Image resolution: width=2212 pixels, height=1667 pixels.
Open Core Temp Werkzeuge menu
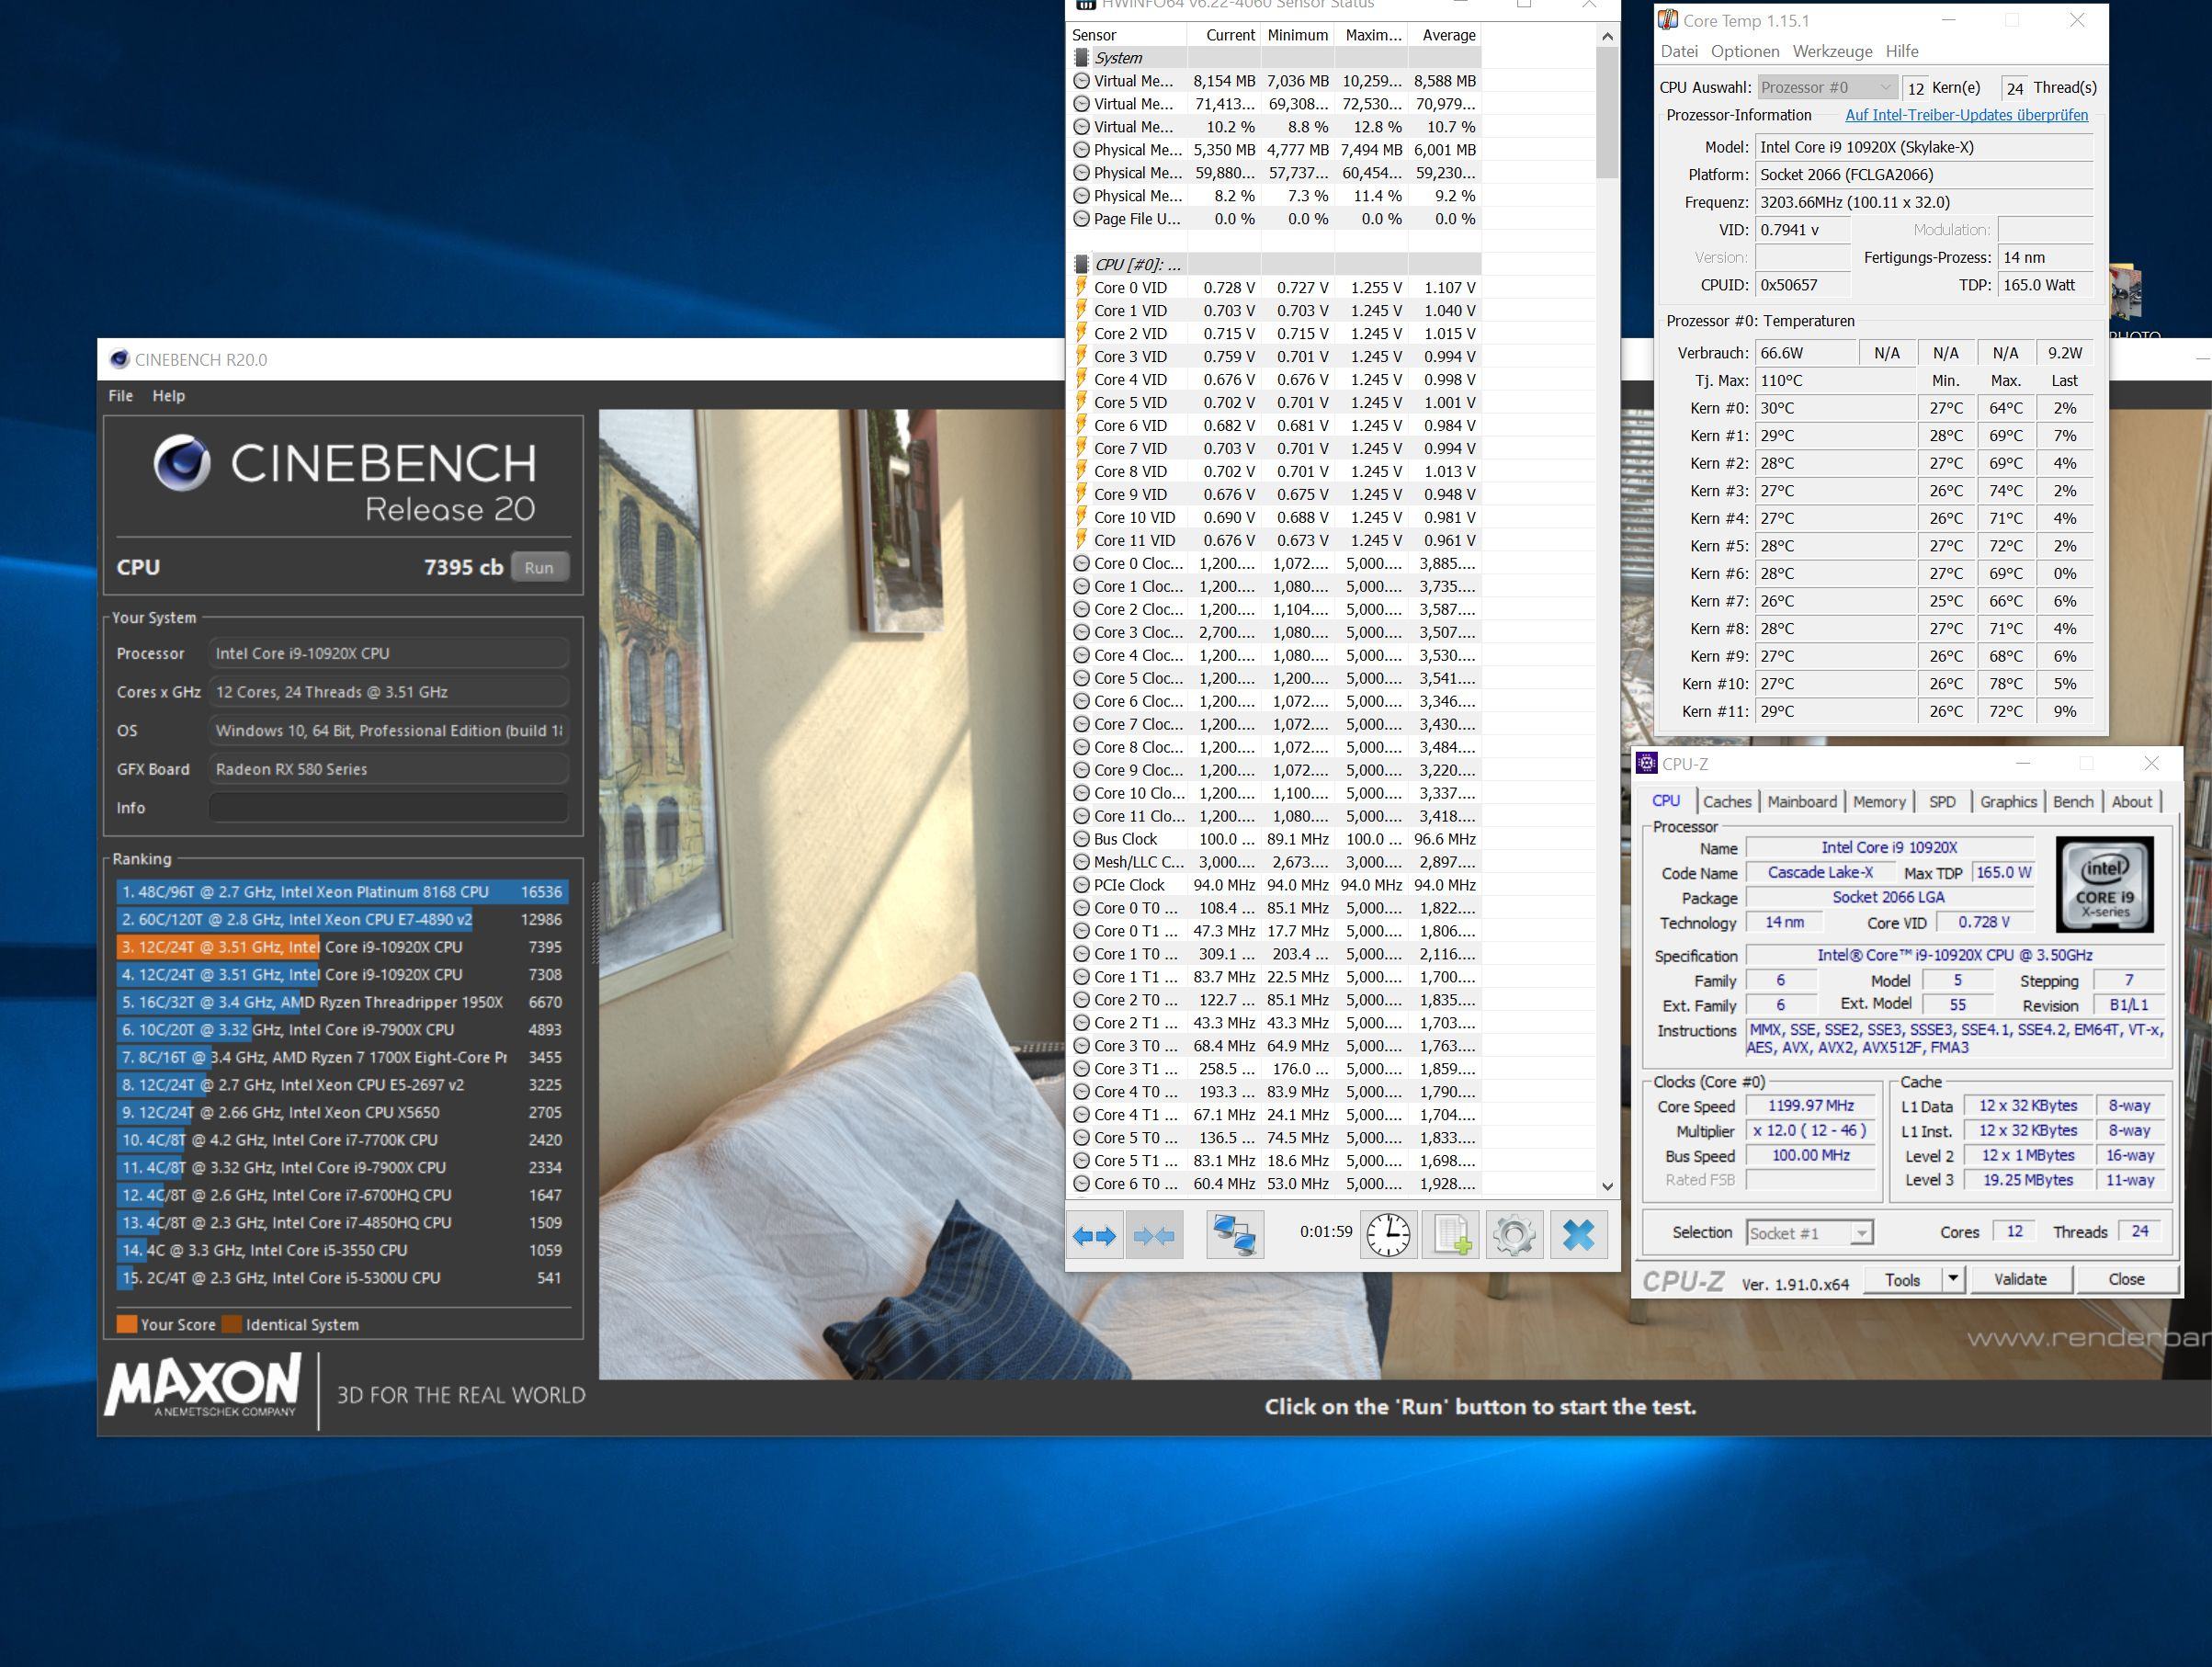[x=1832, y=51]
